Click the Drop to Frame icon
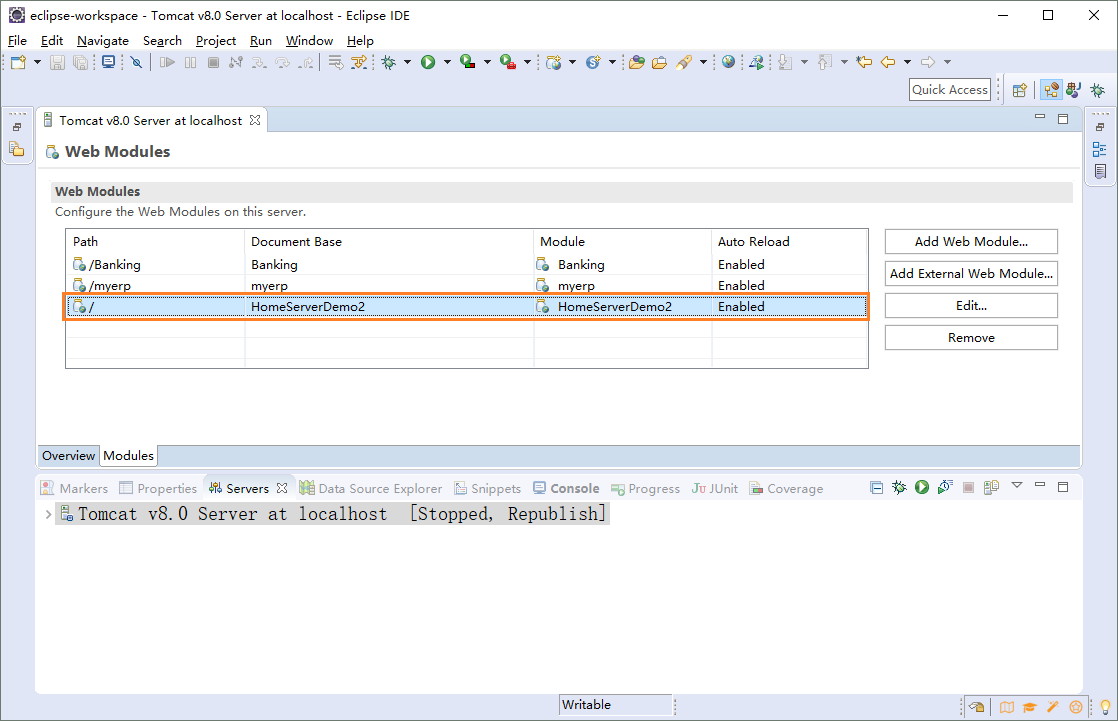Image resolution: width=1118 pixels, height=721 pixels. pyautogui.click(x=336, y=62)
